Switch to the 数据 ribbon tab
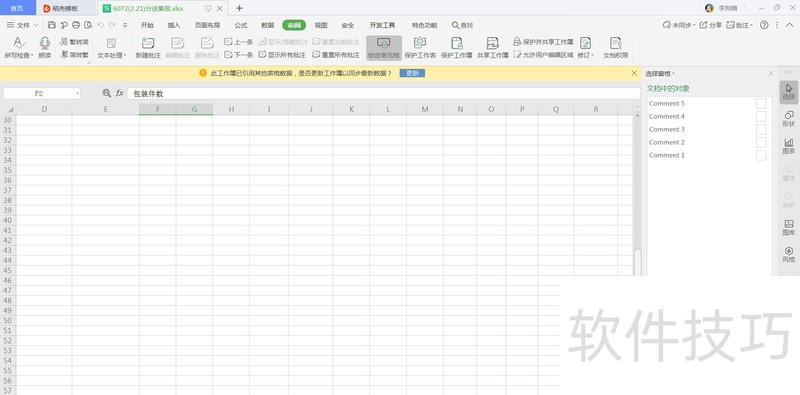 tap(267, 25)
